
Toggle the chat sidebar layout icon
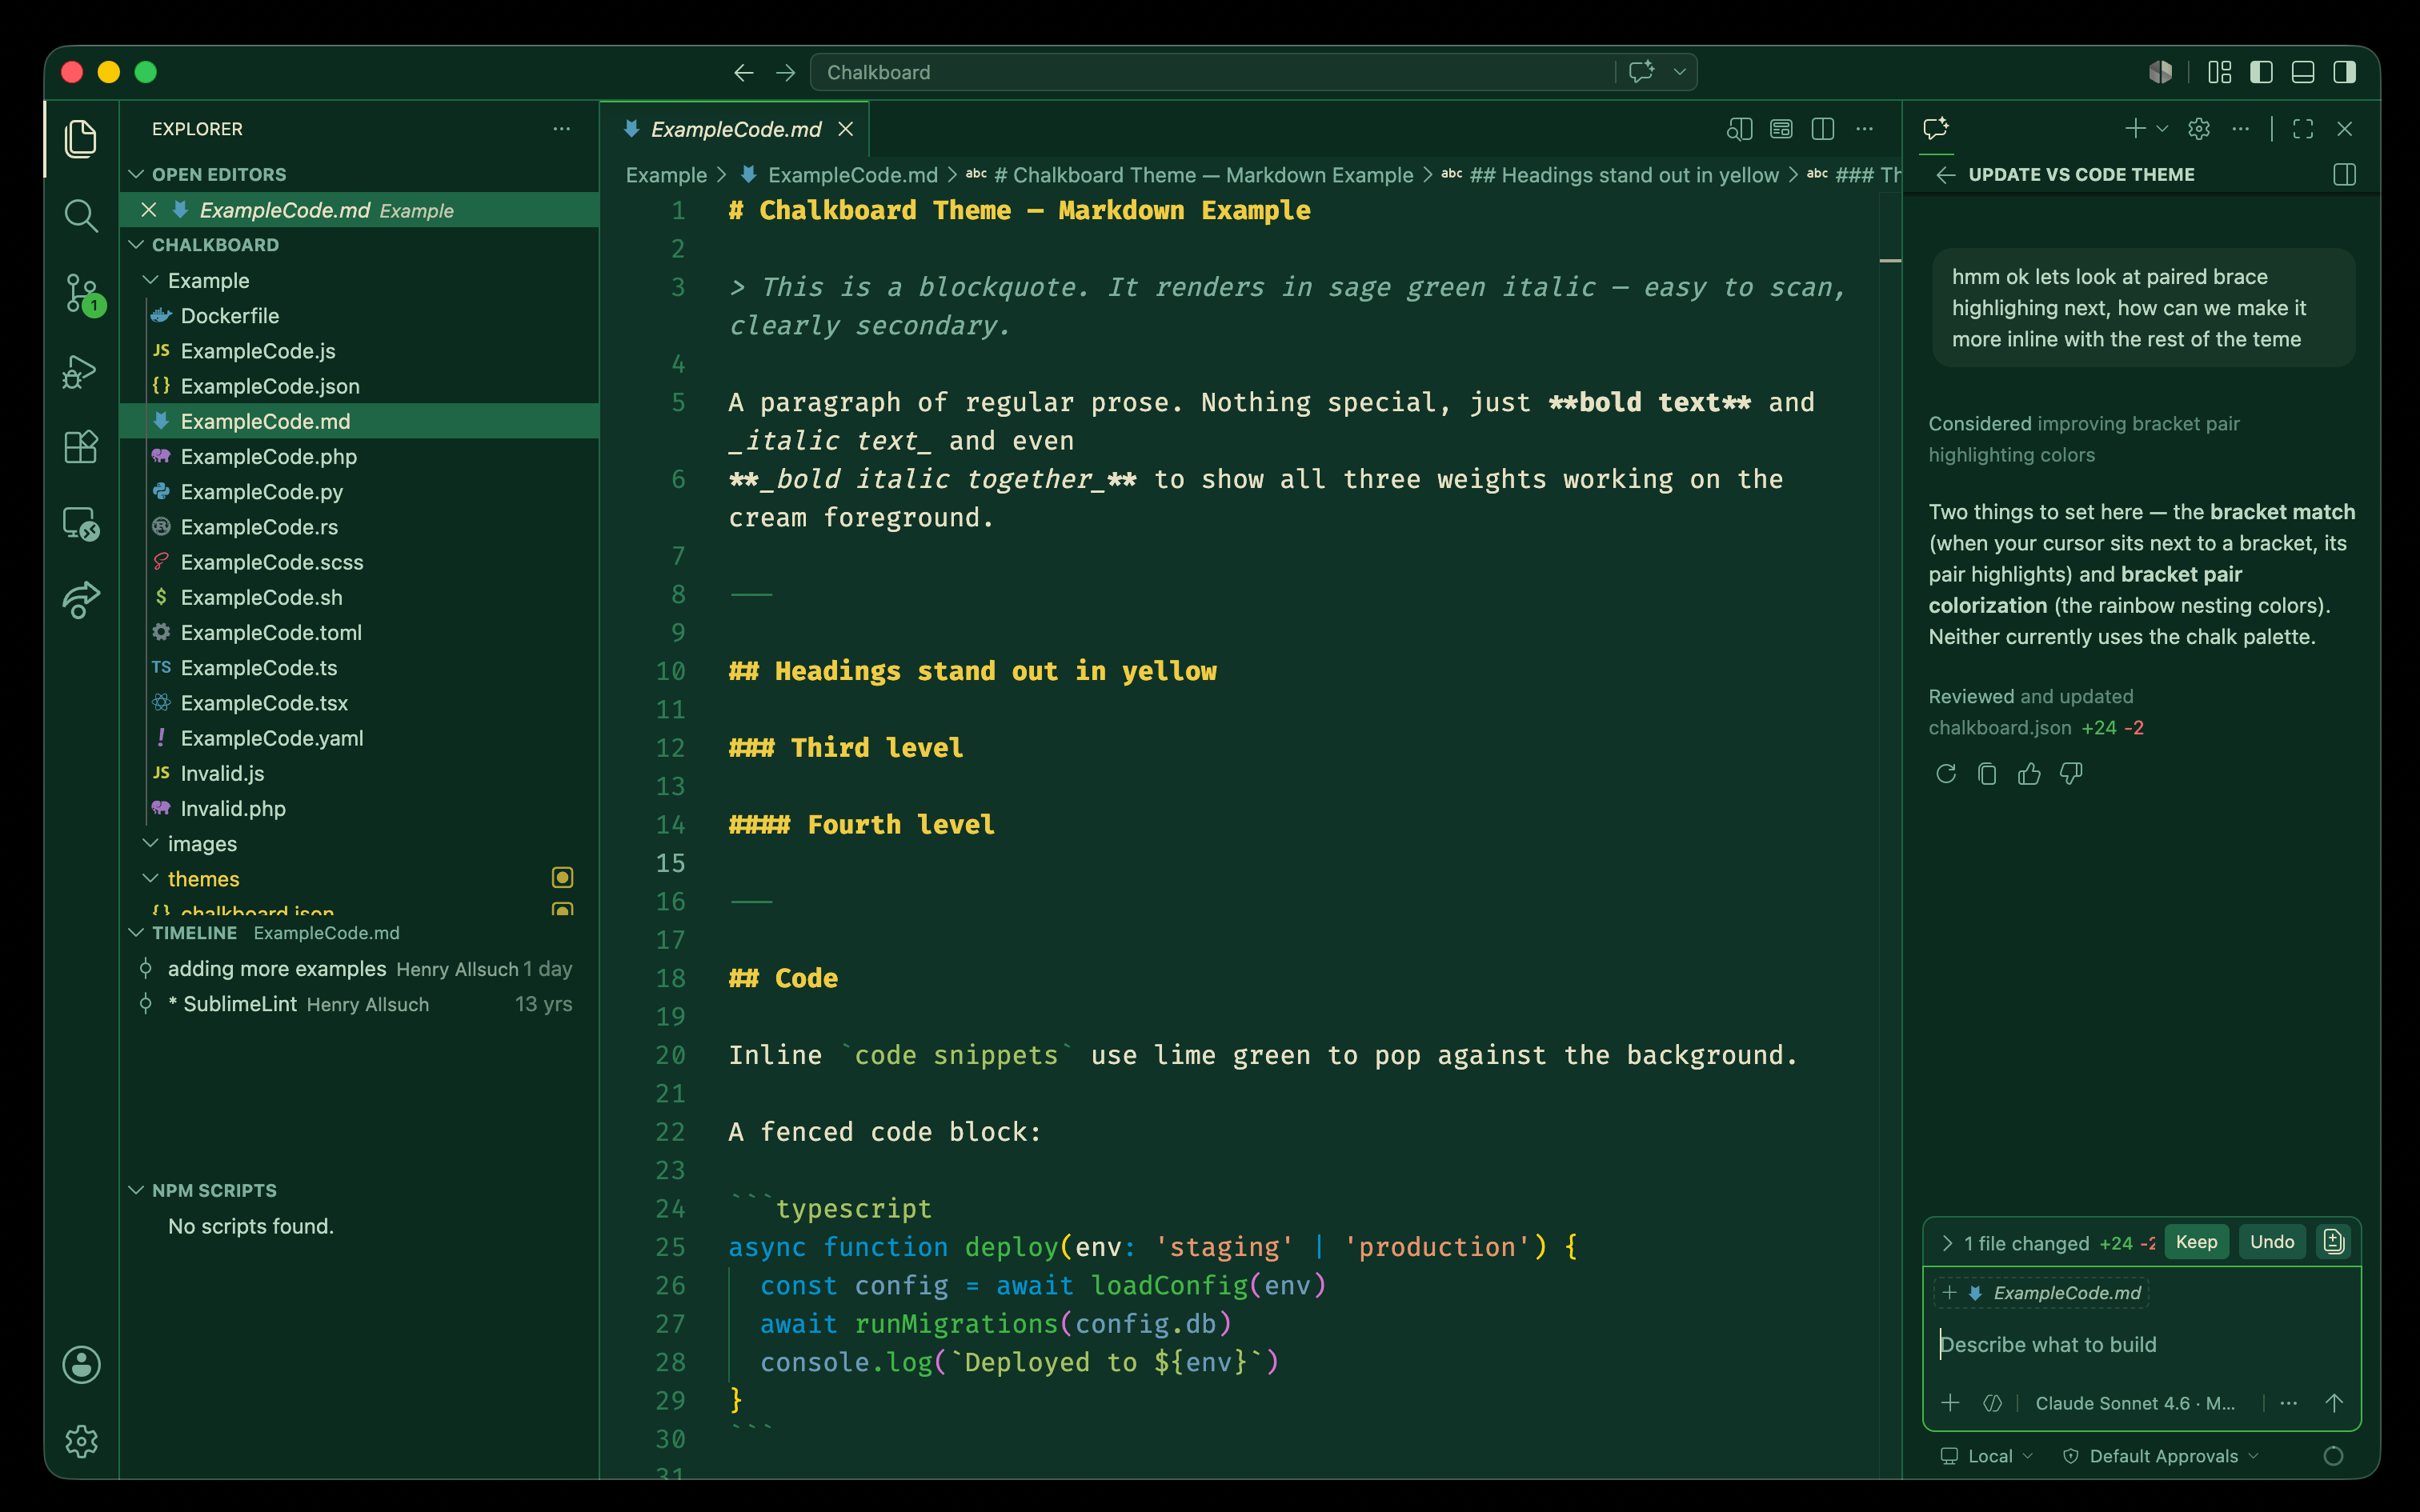(x=2344, y=175)
